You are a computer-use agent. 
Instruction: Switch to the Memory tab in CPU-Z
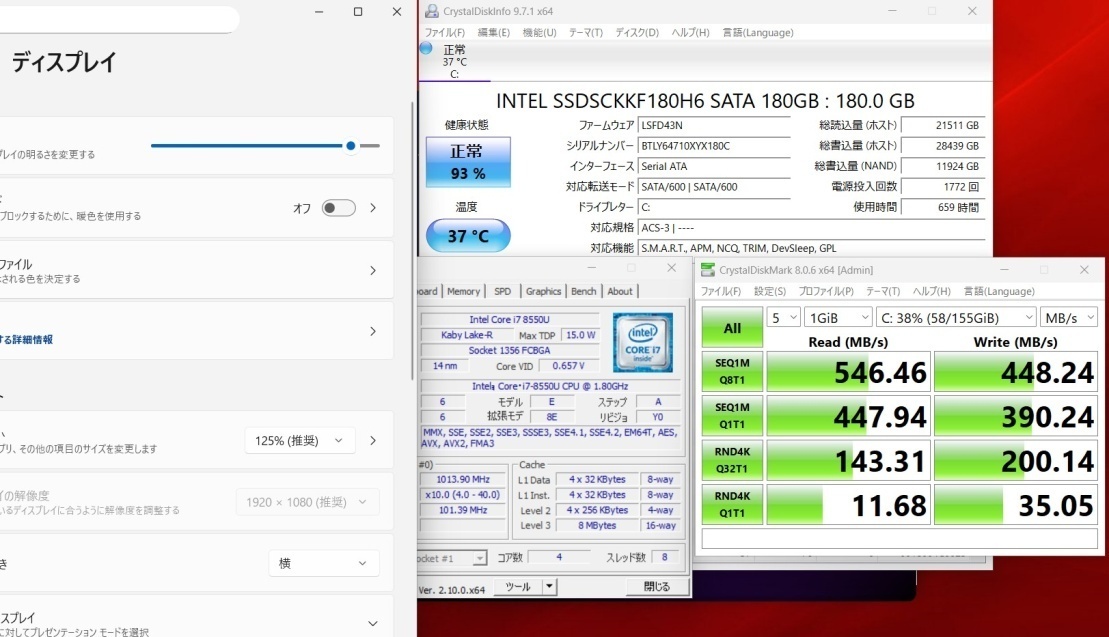(x=463, y=291)
